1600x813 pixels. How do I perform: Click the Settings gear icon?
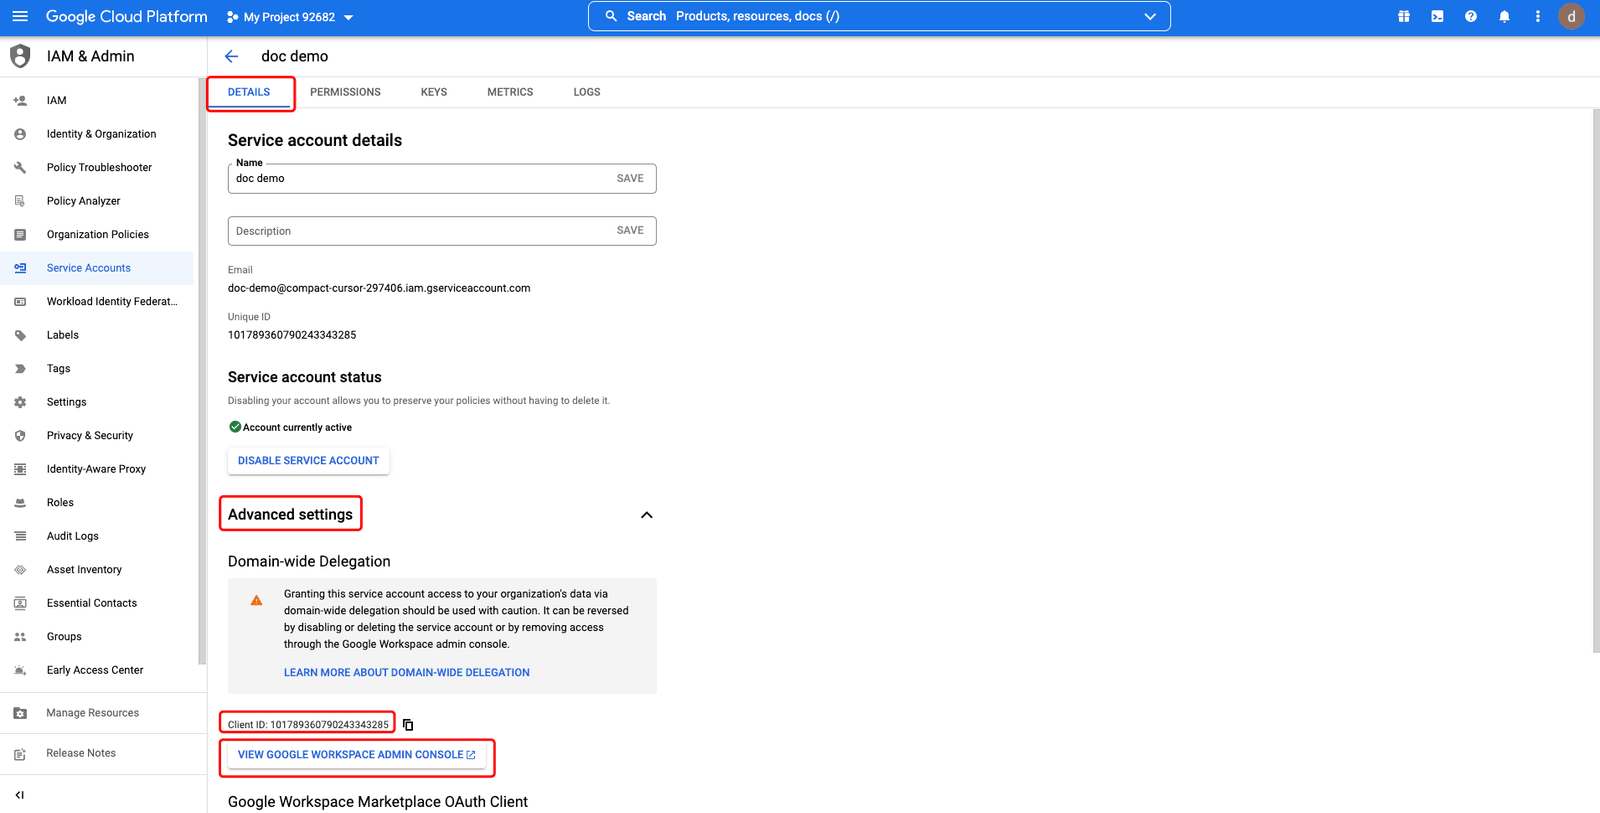tap(20, 402)
